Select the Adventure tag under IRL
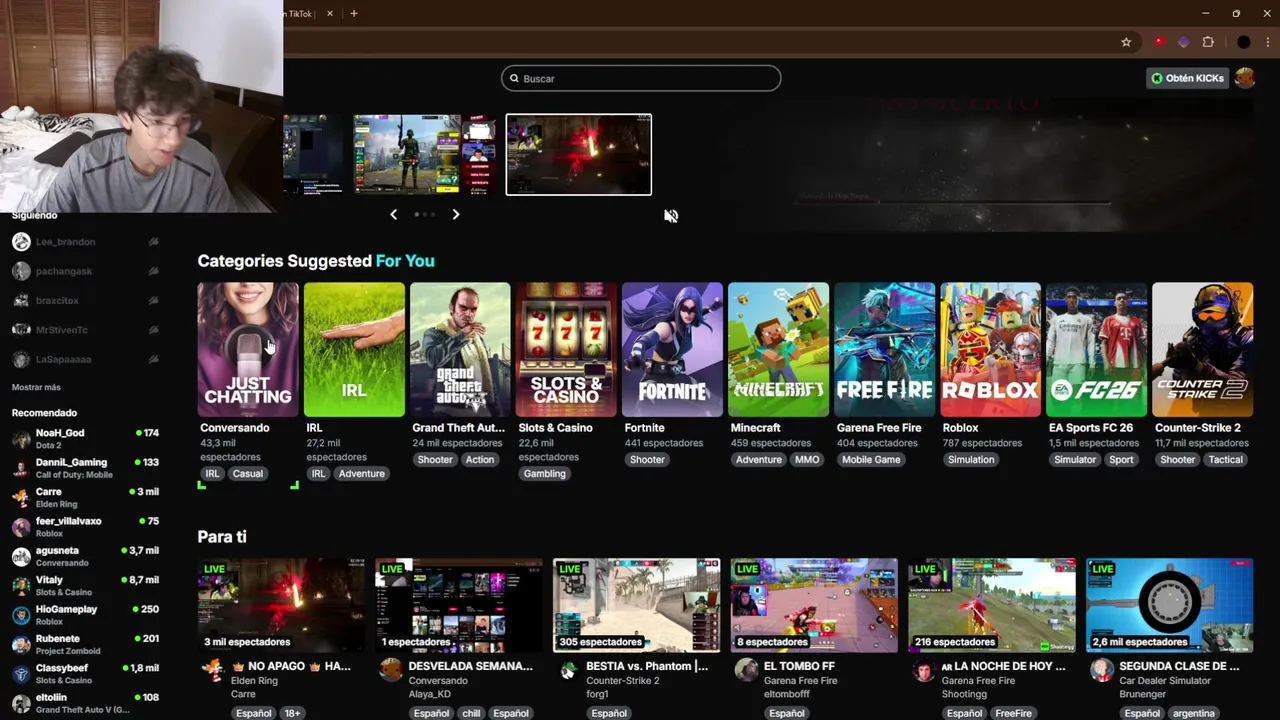The height and width of the screenshot is (720, 1280). coord(361,474)
